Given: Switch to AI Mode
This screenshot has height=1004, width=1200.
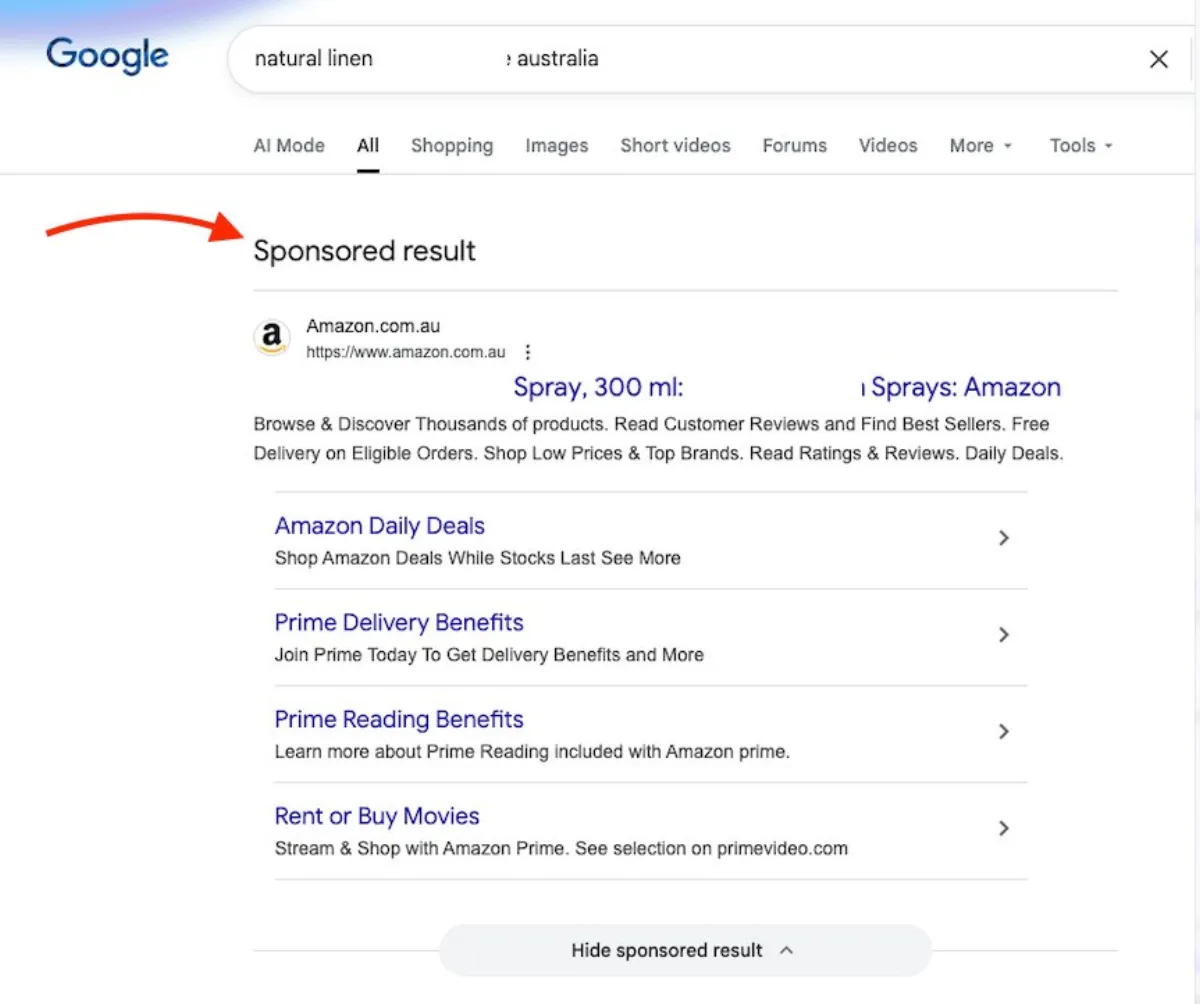Looking at the screenshot, I should click(288, 145).
